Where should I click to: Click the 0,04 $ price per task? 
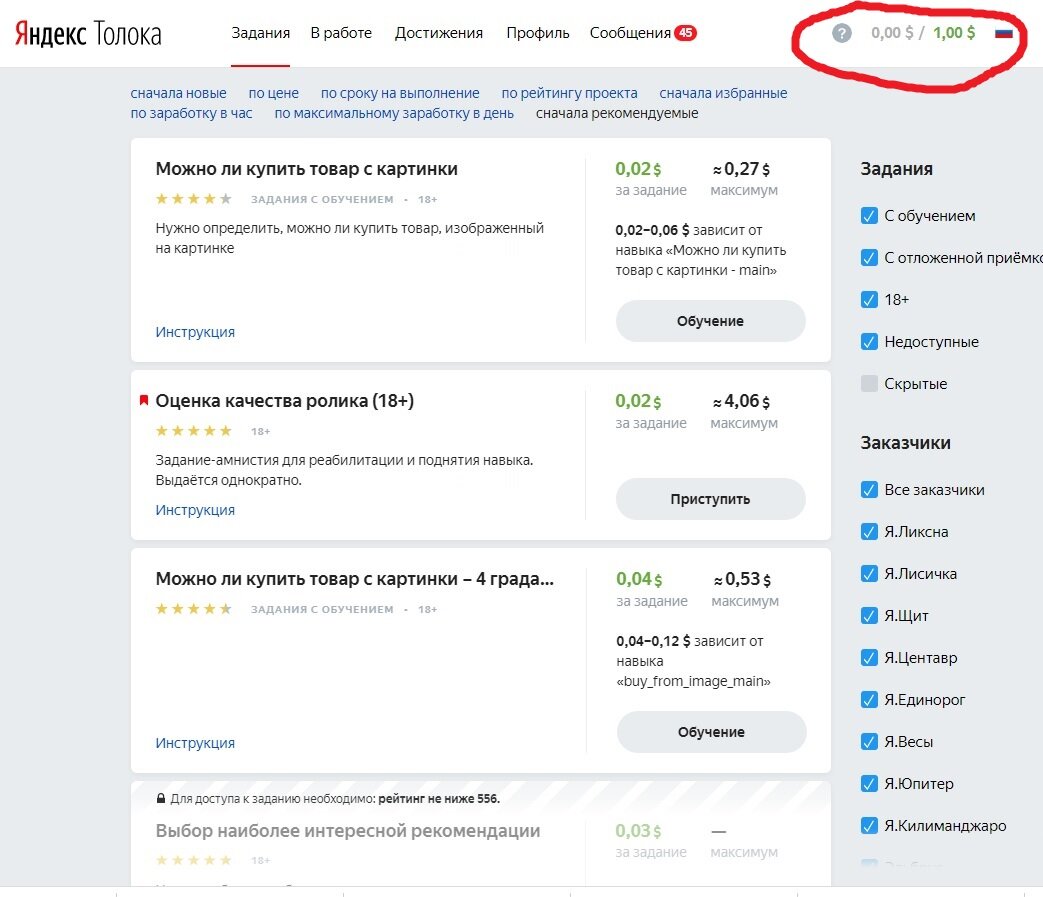[x=639, y=579]
